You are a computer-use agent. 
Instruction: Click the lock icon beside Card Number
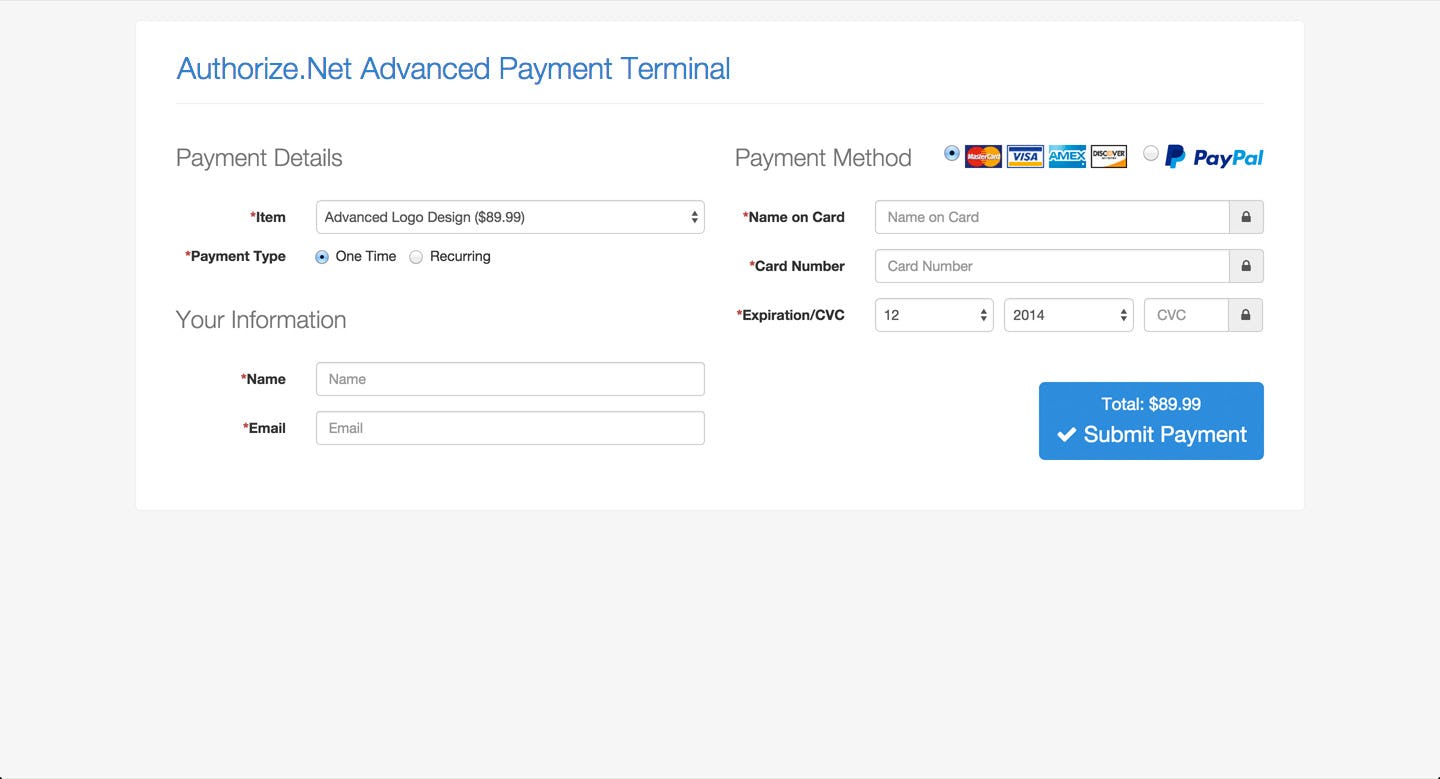click(x=1246, y=266)
